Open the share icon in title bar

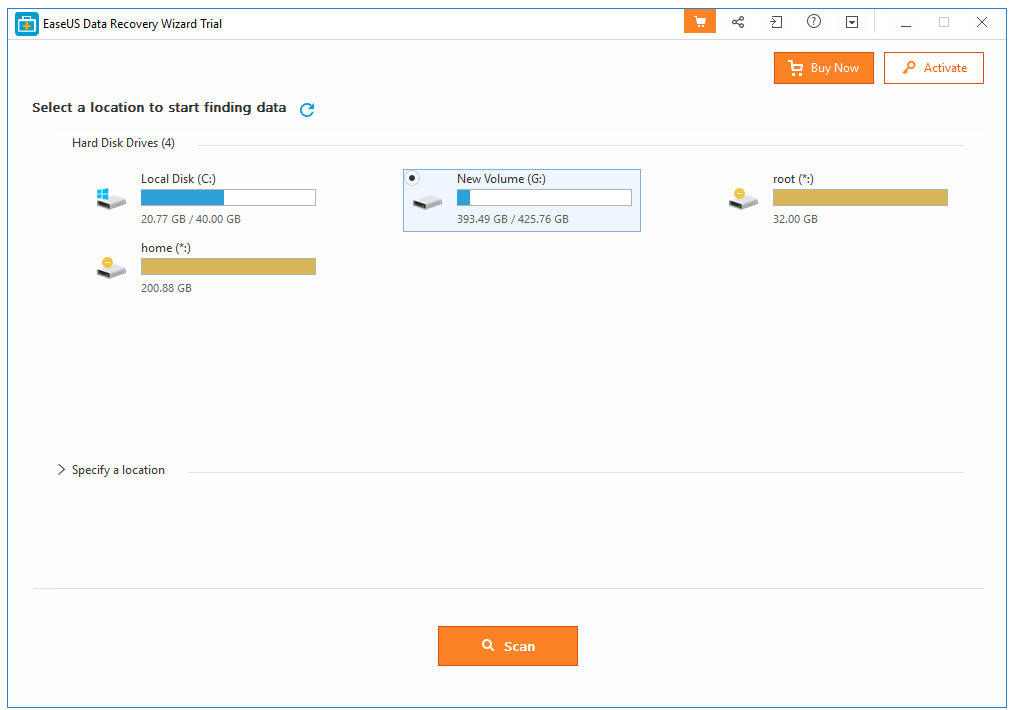[737, 23]
